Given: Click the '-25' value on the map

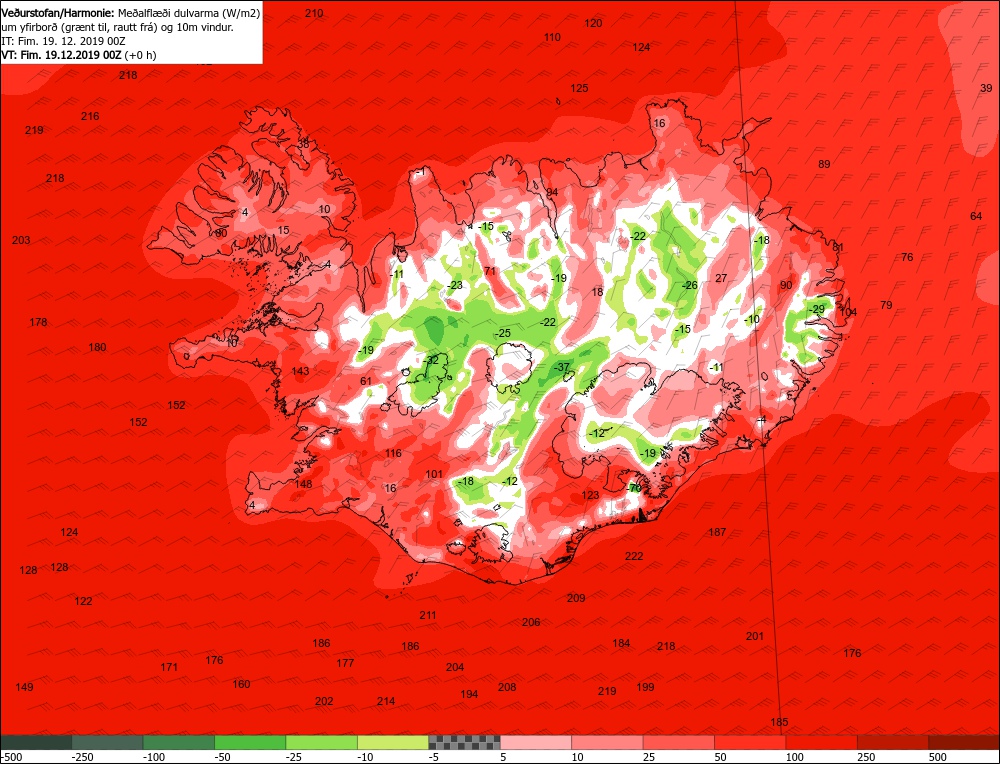Looking at the screenshot, I should (x=503, y=334).
